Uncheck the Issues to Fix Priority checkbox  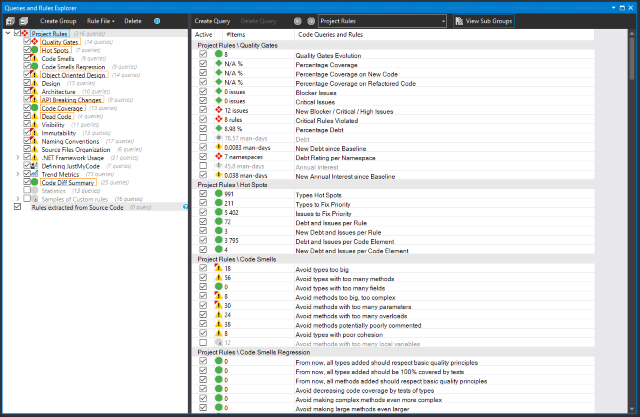pos(203,212)
